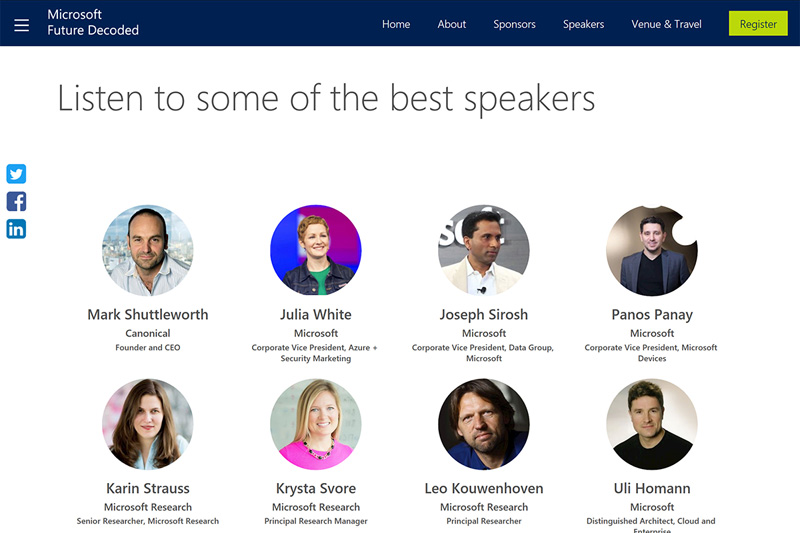Share the page via the Facebook icon
The image size is (800, 533).
16,201
